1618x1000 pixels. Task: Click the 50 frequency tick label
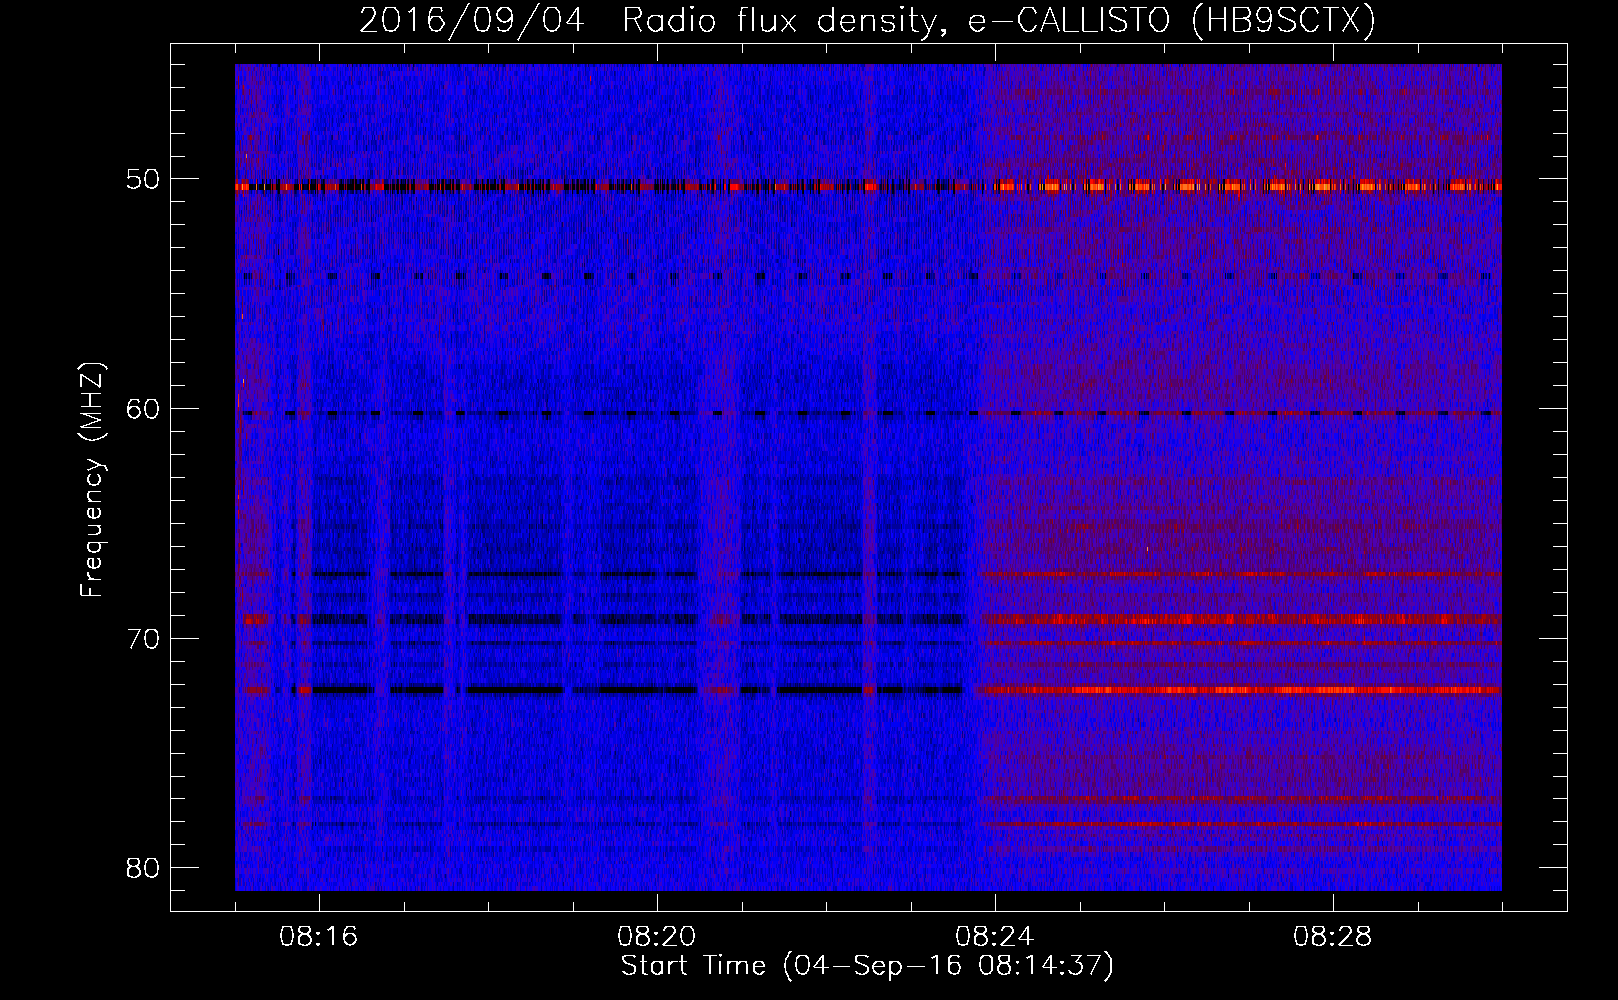[x=144, y=181]
